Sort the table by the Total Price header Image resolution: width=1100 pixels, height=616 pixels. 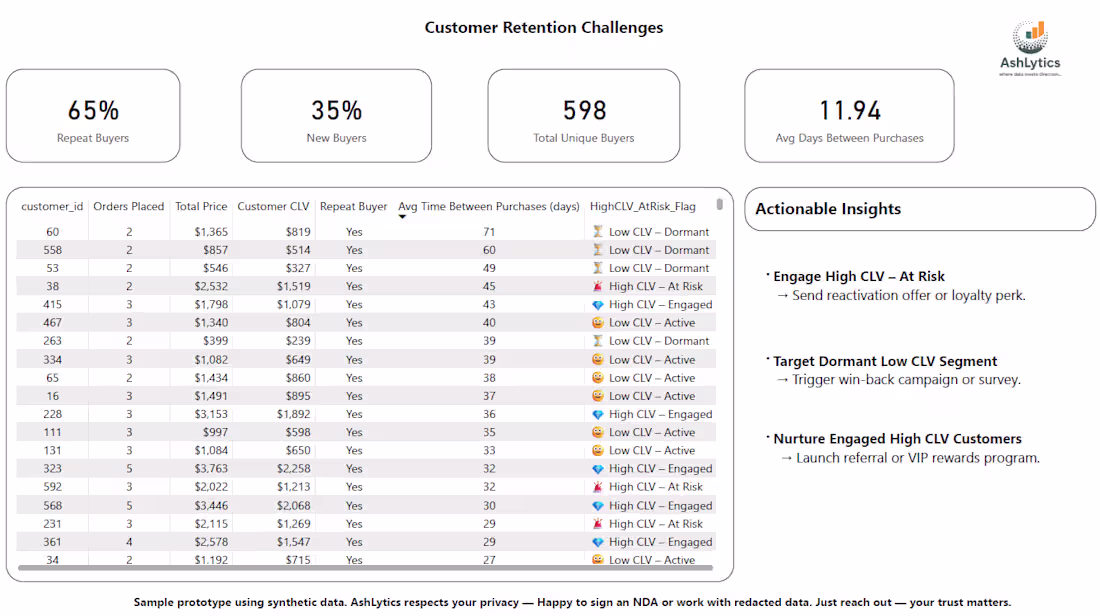pos(201,206)
